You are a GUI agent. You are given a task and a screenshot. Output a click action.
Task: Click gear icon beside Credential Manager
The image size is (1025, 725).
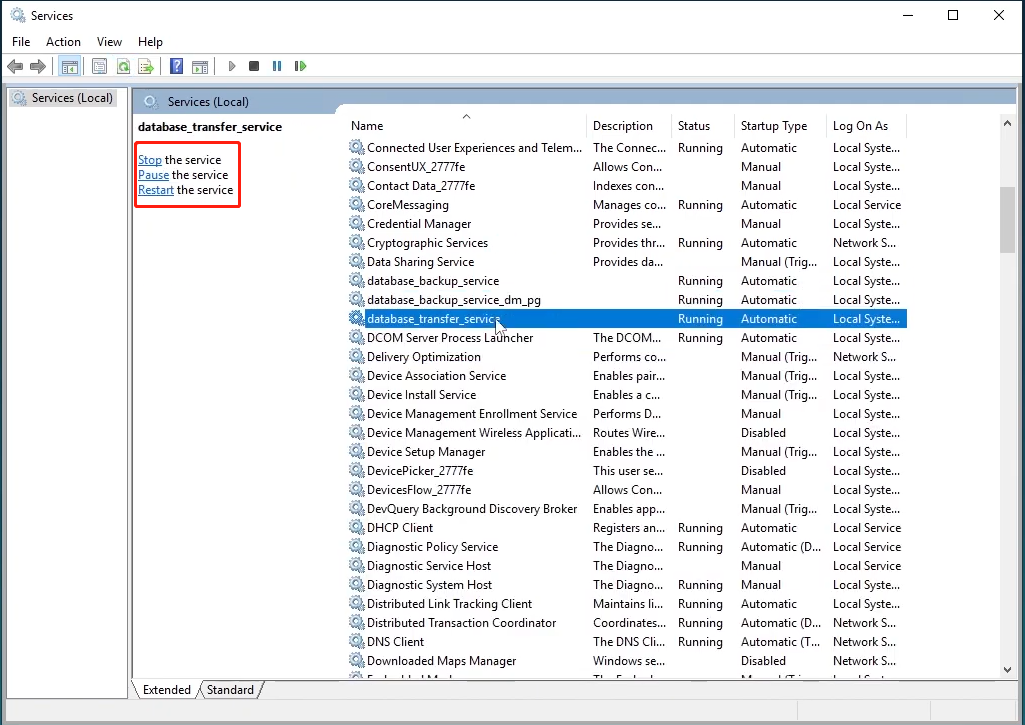click(356, 224)
